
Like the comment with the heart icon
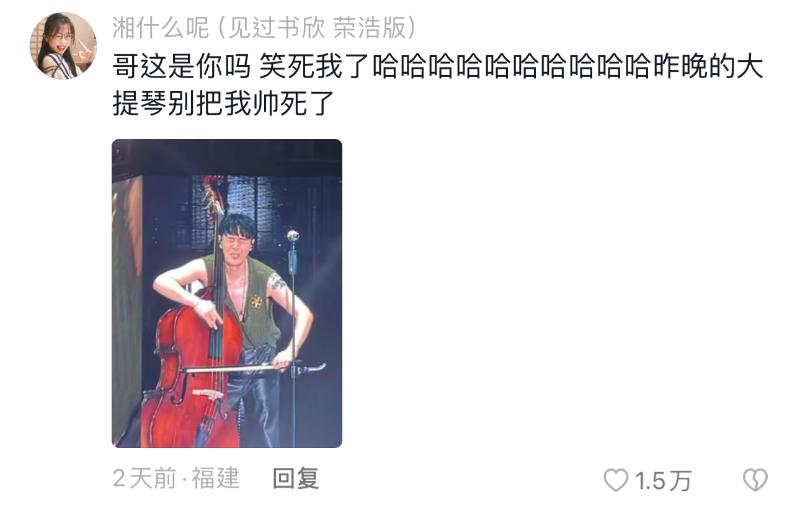tap(616, 480)
